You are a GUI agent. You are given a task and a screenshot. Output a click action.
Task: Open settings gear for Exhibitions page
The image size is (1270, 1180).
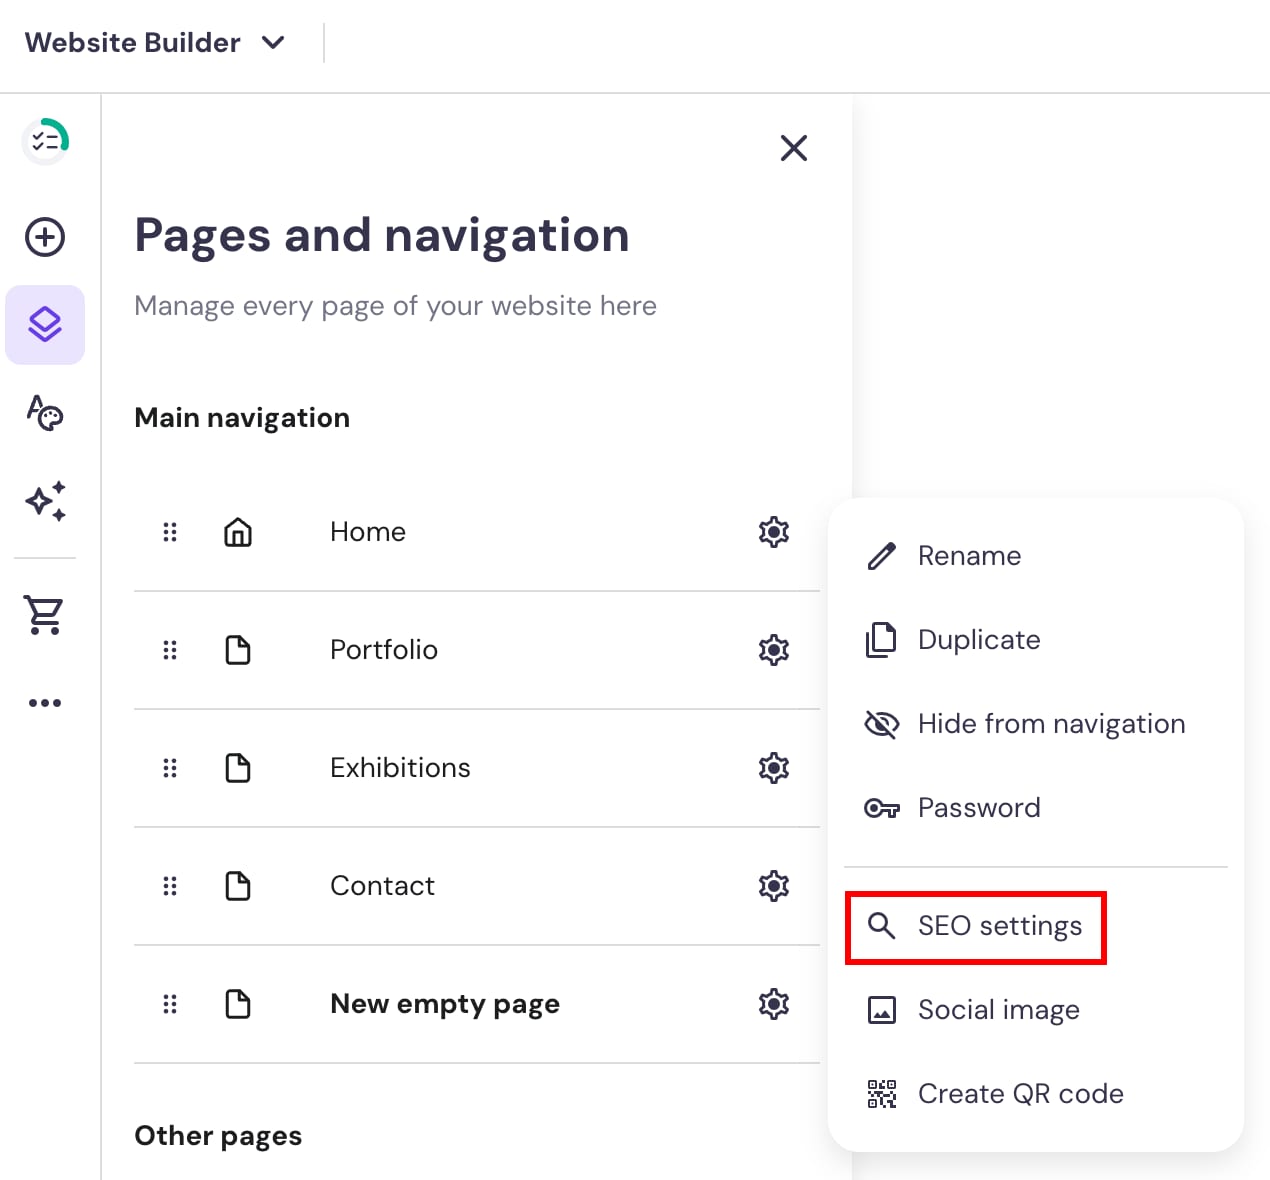coord(773,768)
